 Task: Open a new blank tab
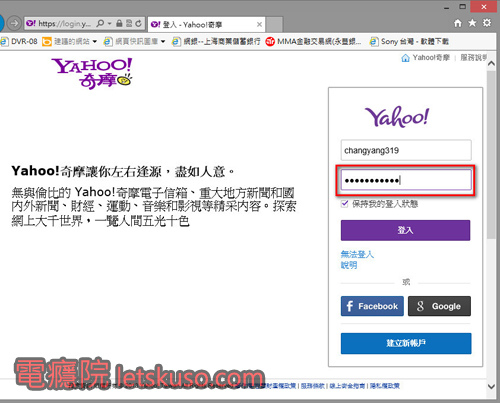pyautogui.click(x=275, y=25)
